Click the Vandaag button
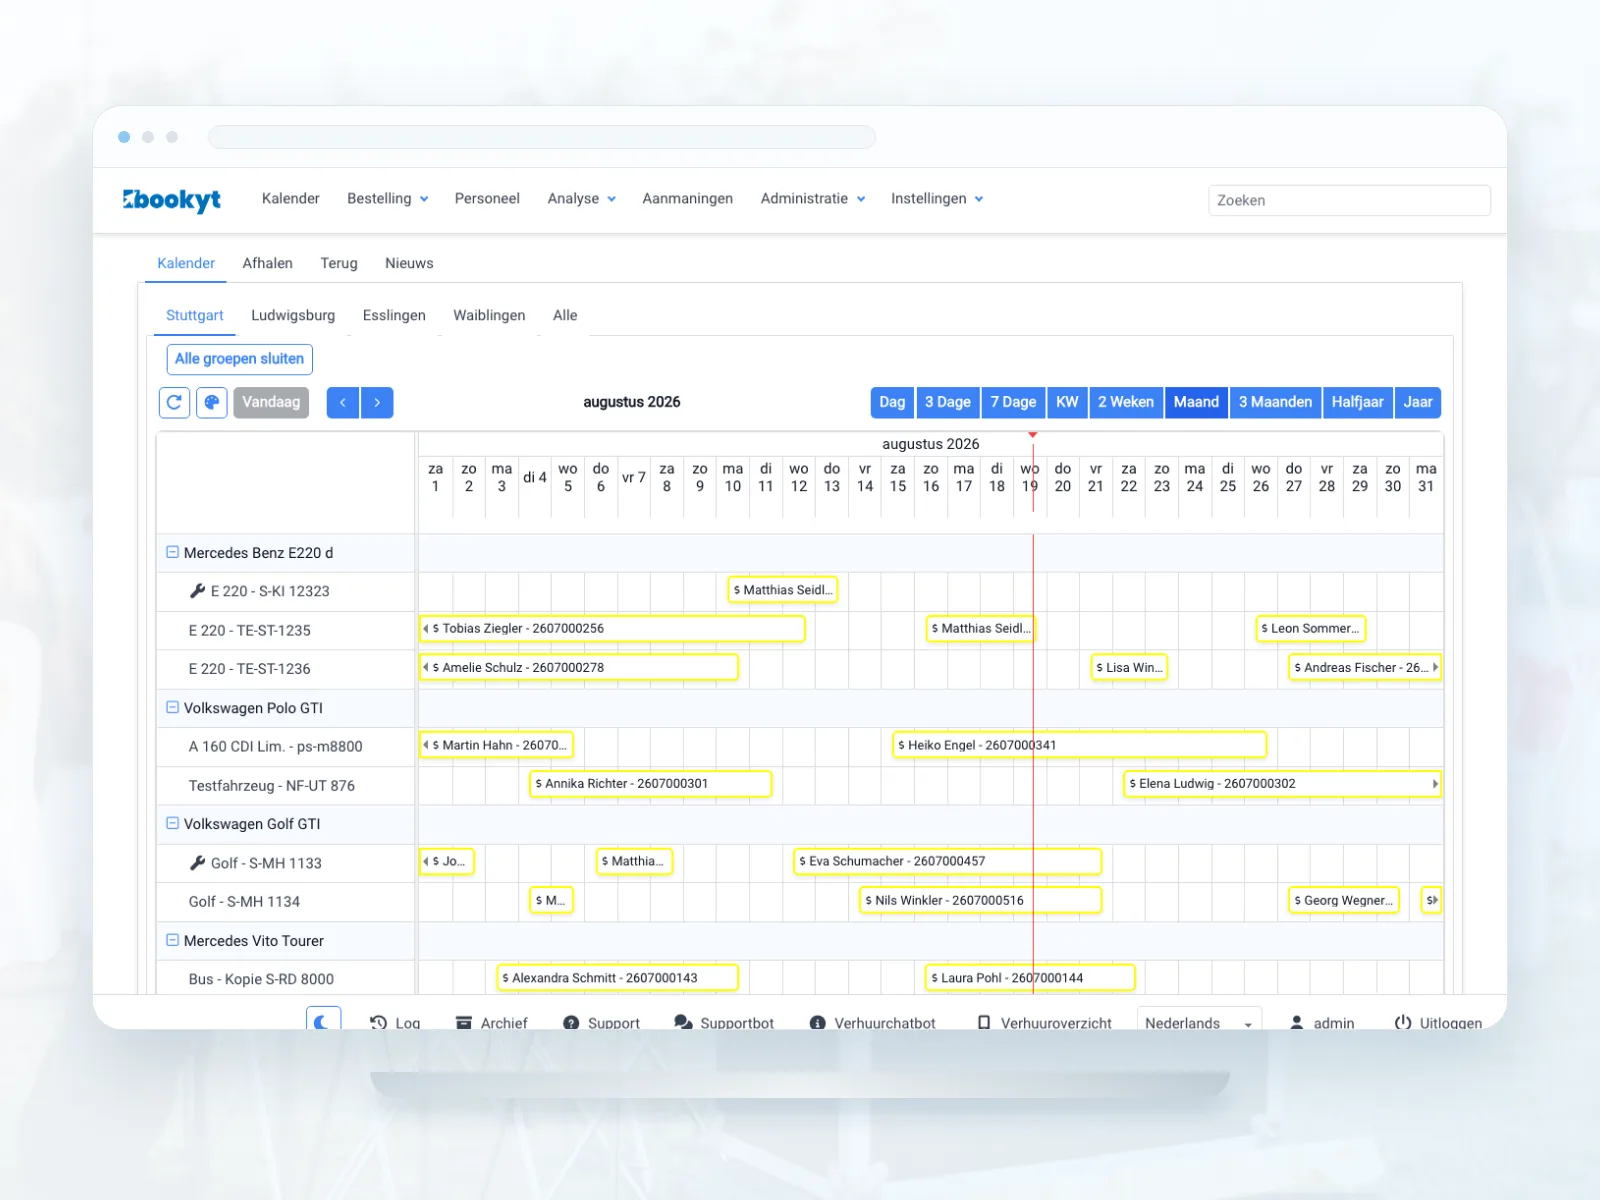 tap(271, 402)
